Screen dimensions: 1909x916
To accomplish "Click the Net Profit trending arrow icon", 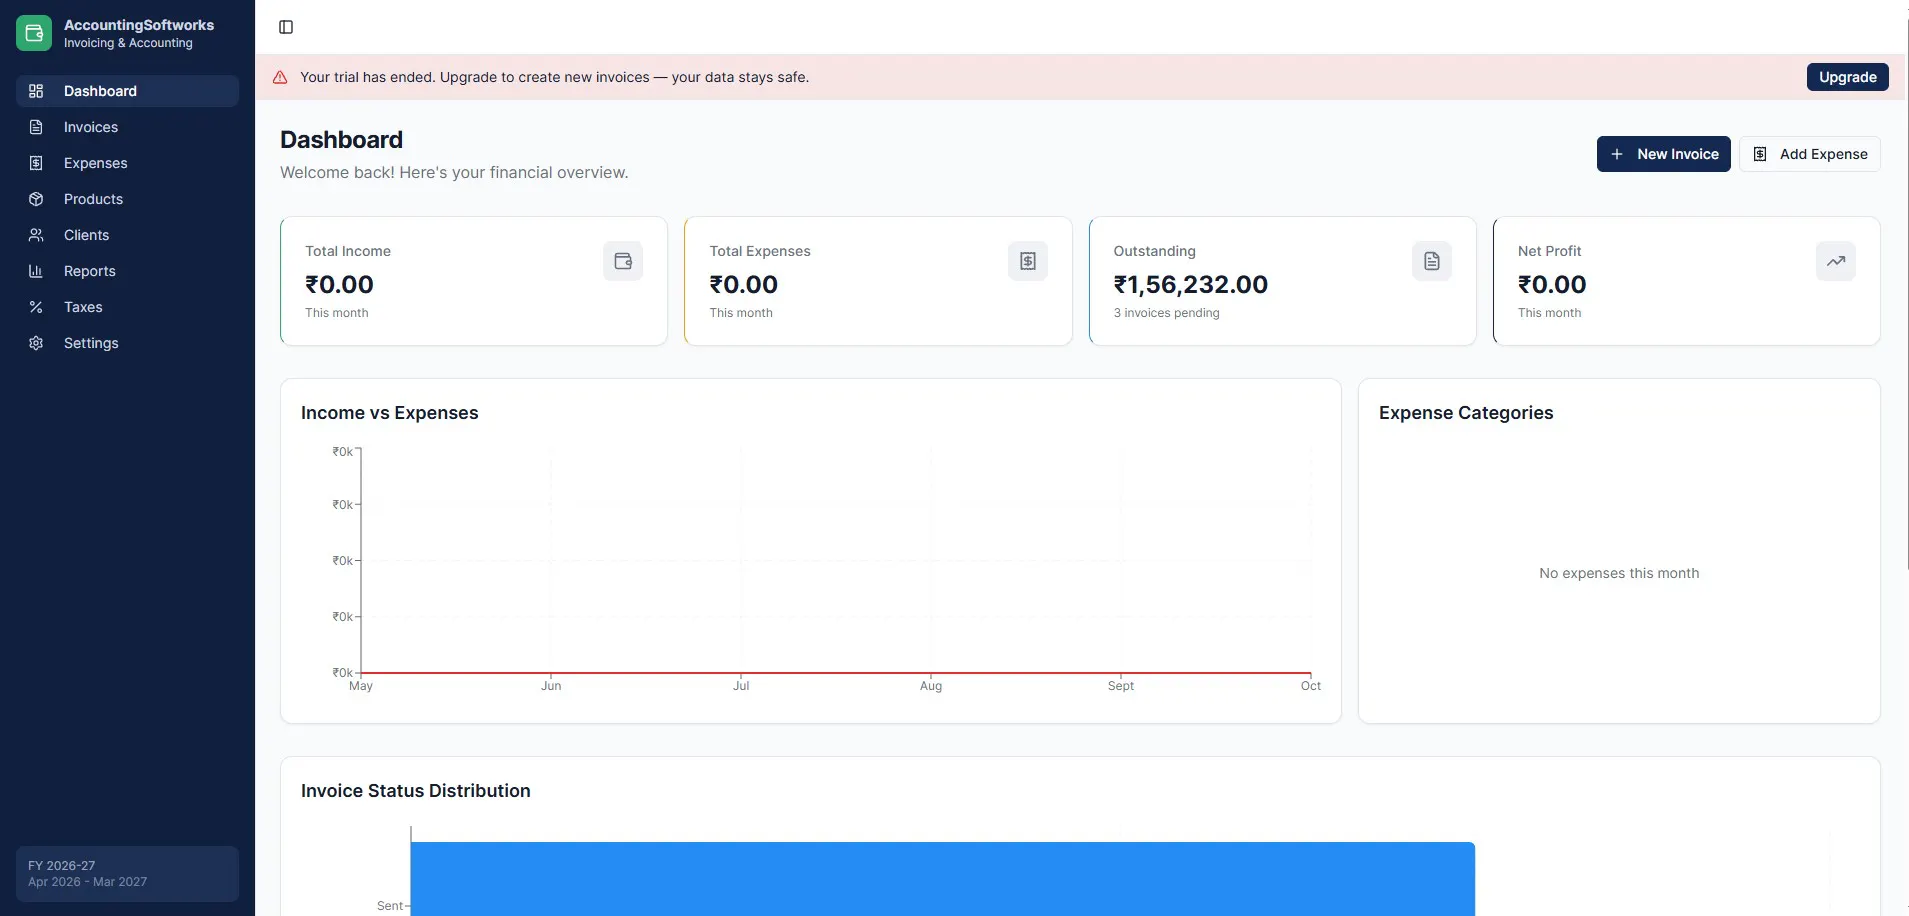I will (1836, 261).
